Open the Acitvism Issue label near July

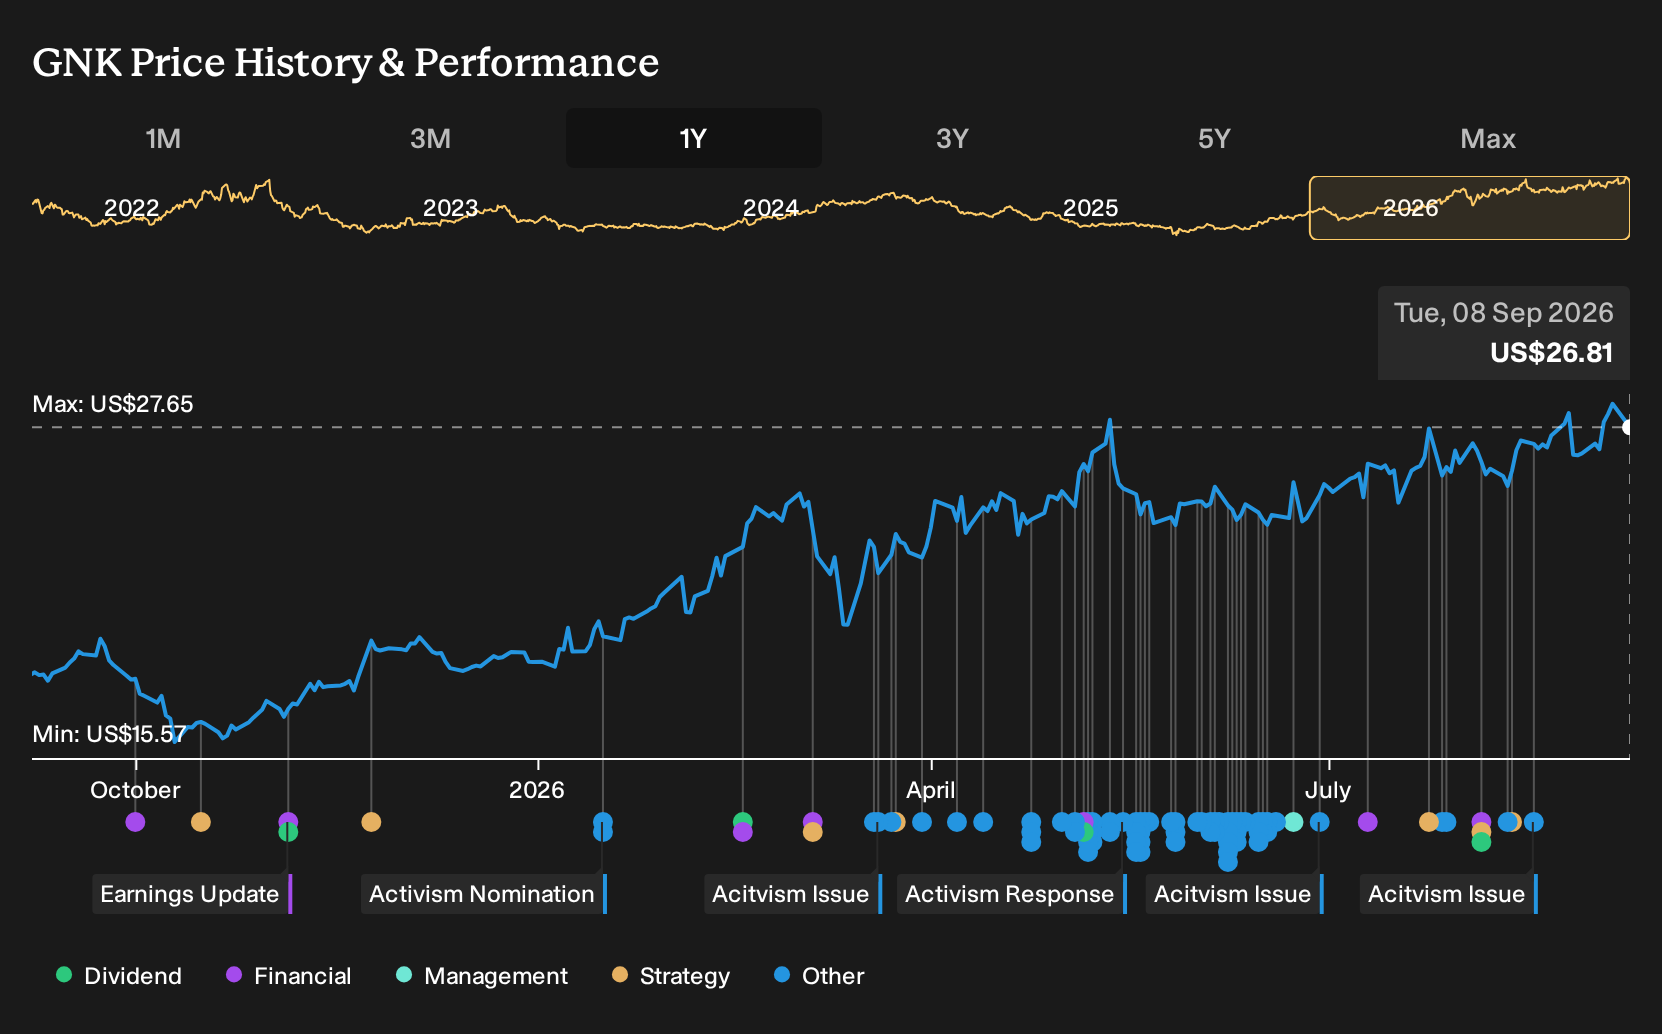pyautogui.click(x=1234, y=894)
